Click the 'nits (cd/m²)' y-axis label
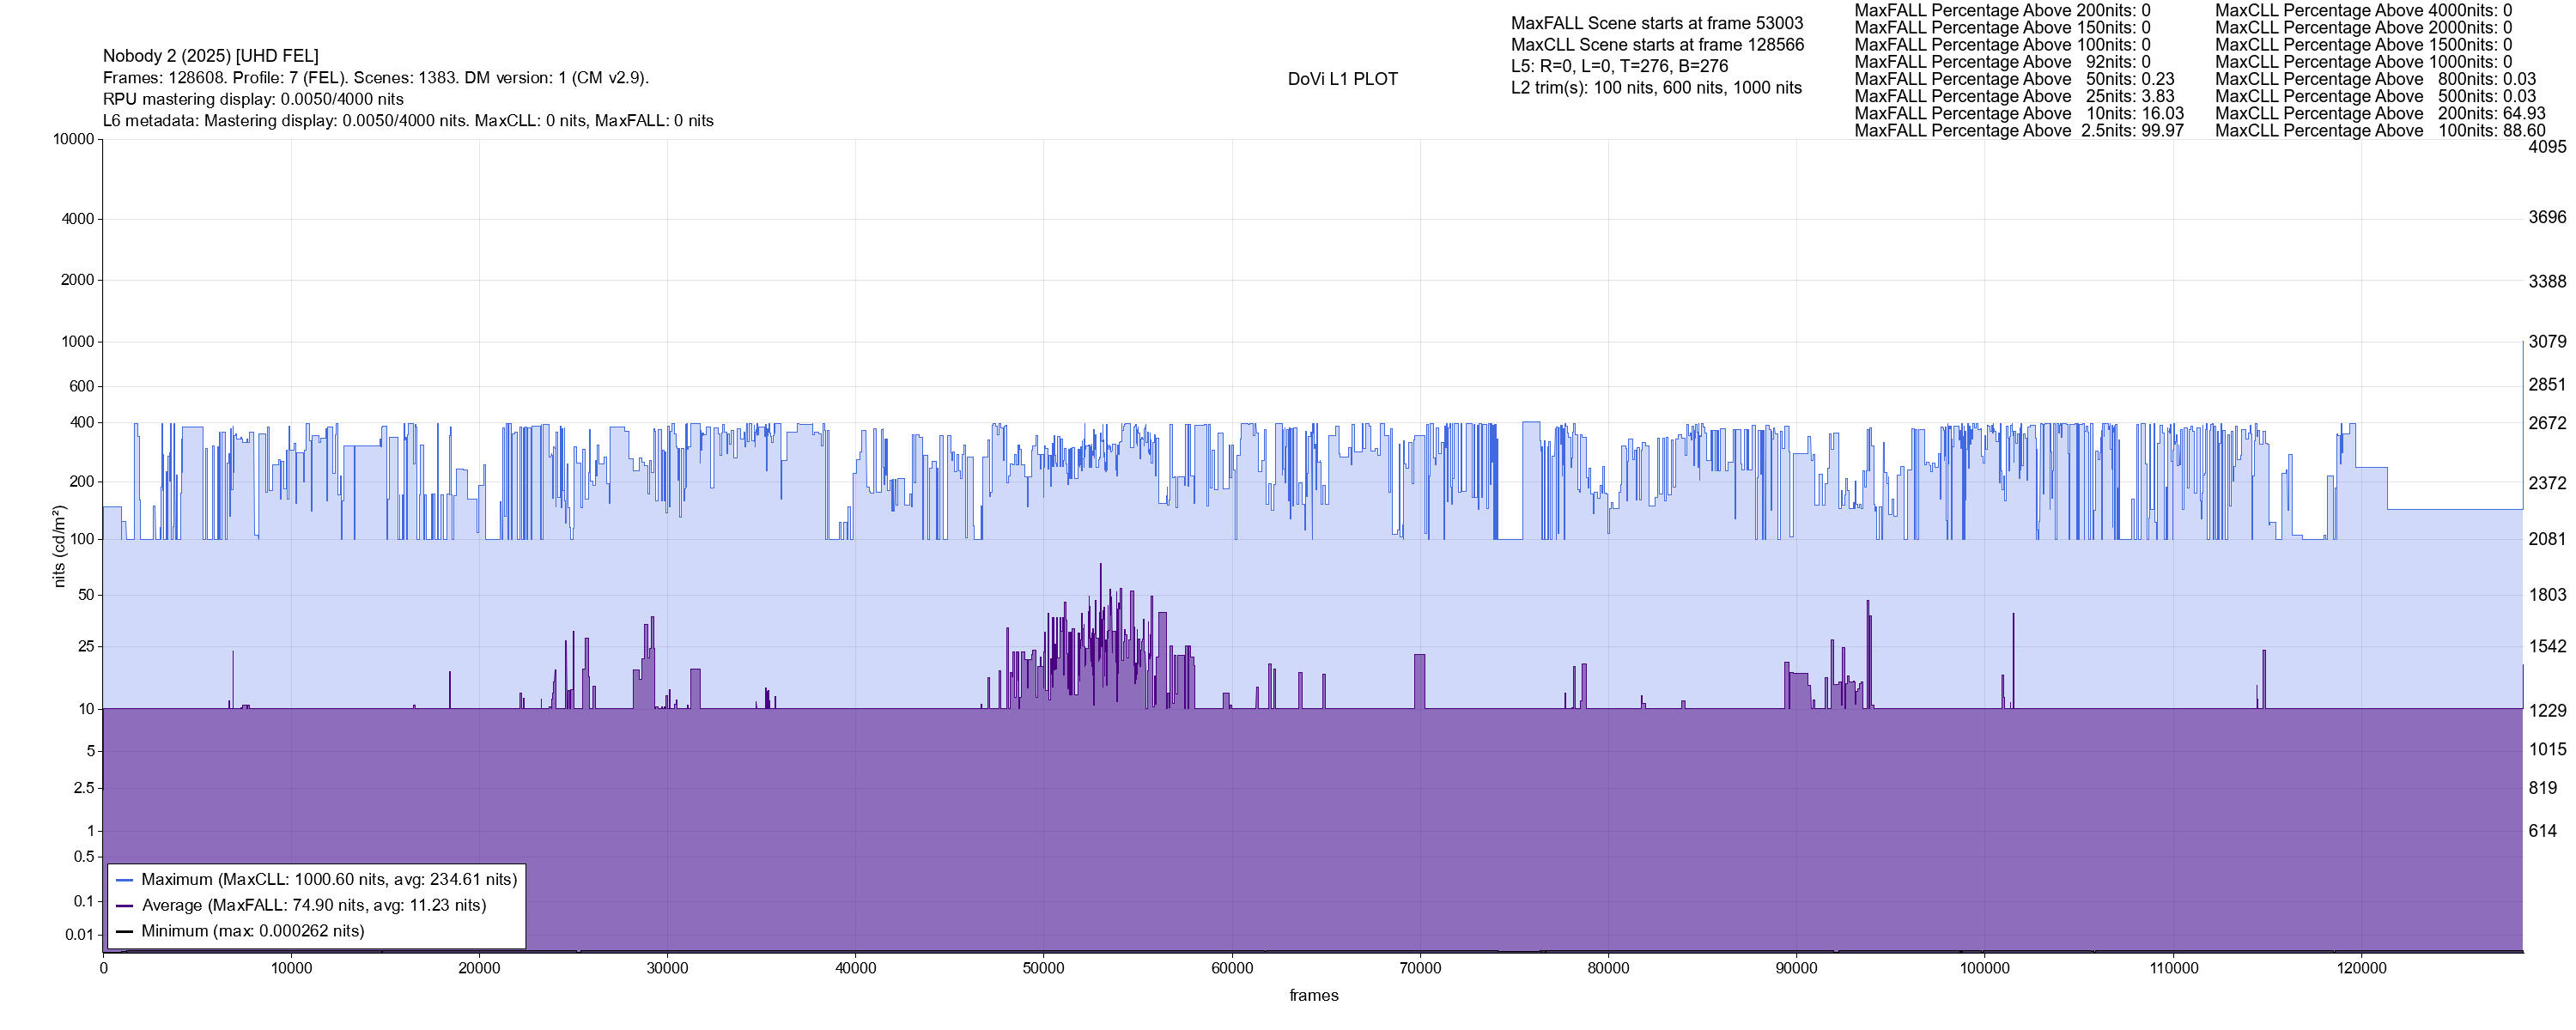The width and height of the screenshot is (2576, 1030). (59, 546)
